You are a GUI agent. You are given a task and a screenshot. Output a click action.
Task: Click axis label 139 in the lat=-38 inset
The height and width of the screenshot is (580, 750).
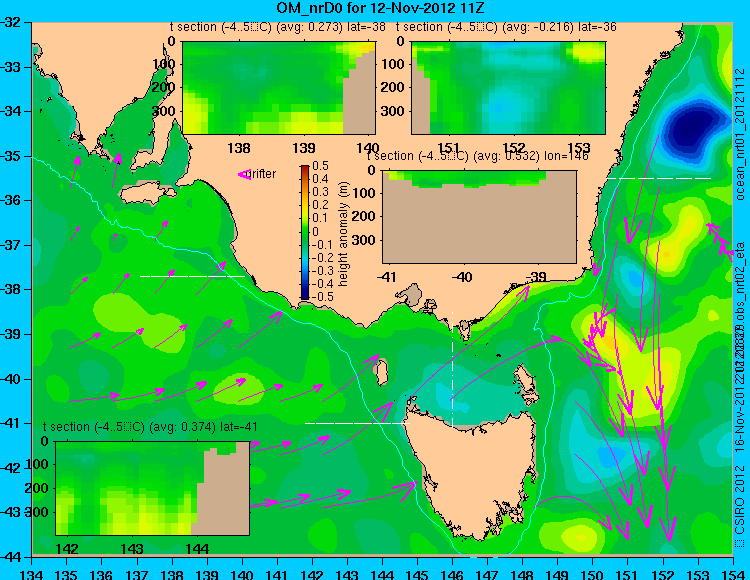(304, 148)
